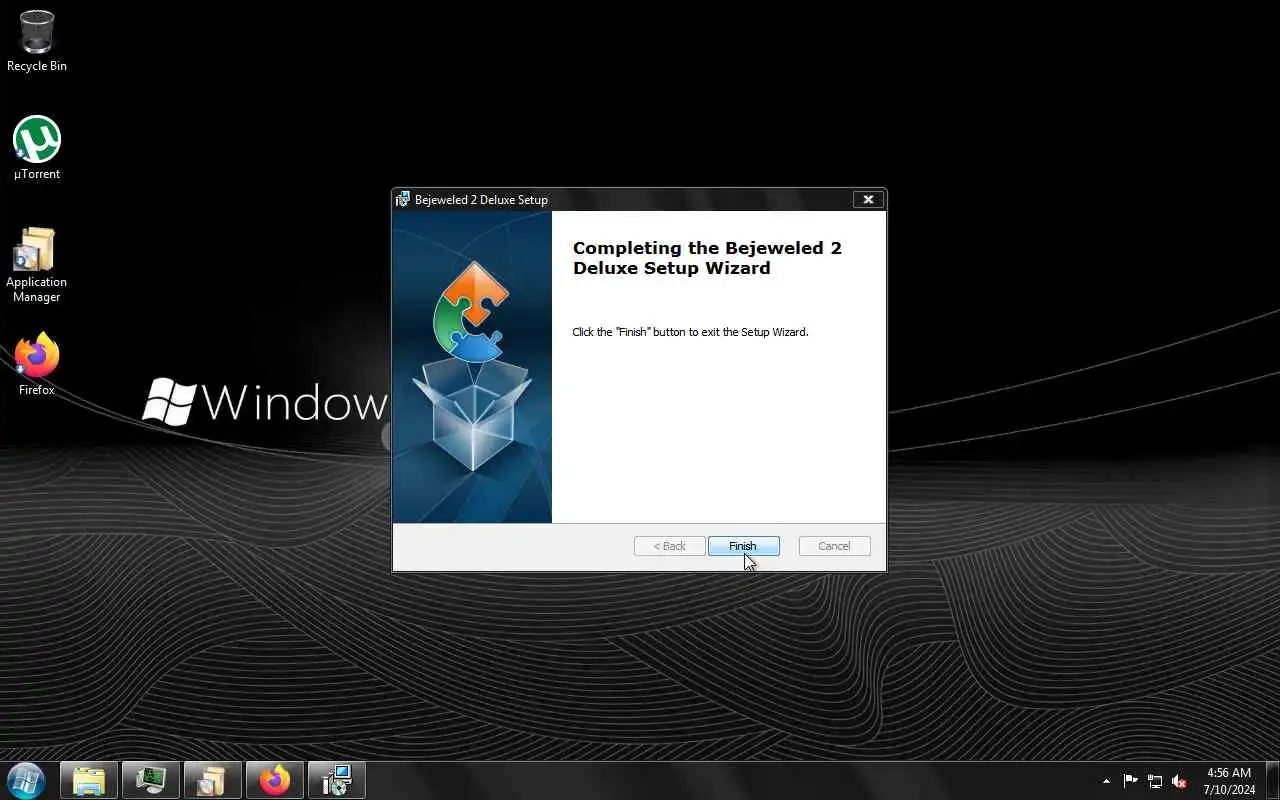Viewport: 1280px width, 800px height.
Task: Click the exit the Setup Wizard instruction text
Action: pyautogui.click(x=690, y=332)
